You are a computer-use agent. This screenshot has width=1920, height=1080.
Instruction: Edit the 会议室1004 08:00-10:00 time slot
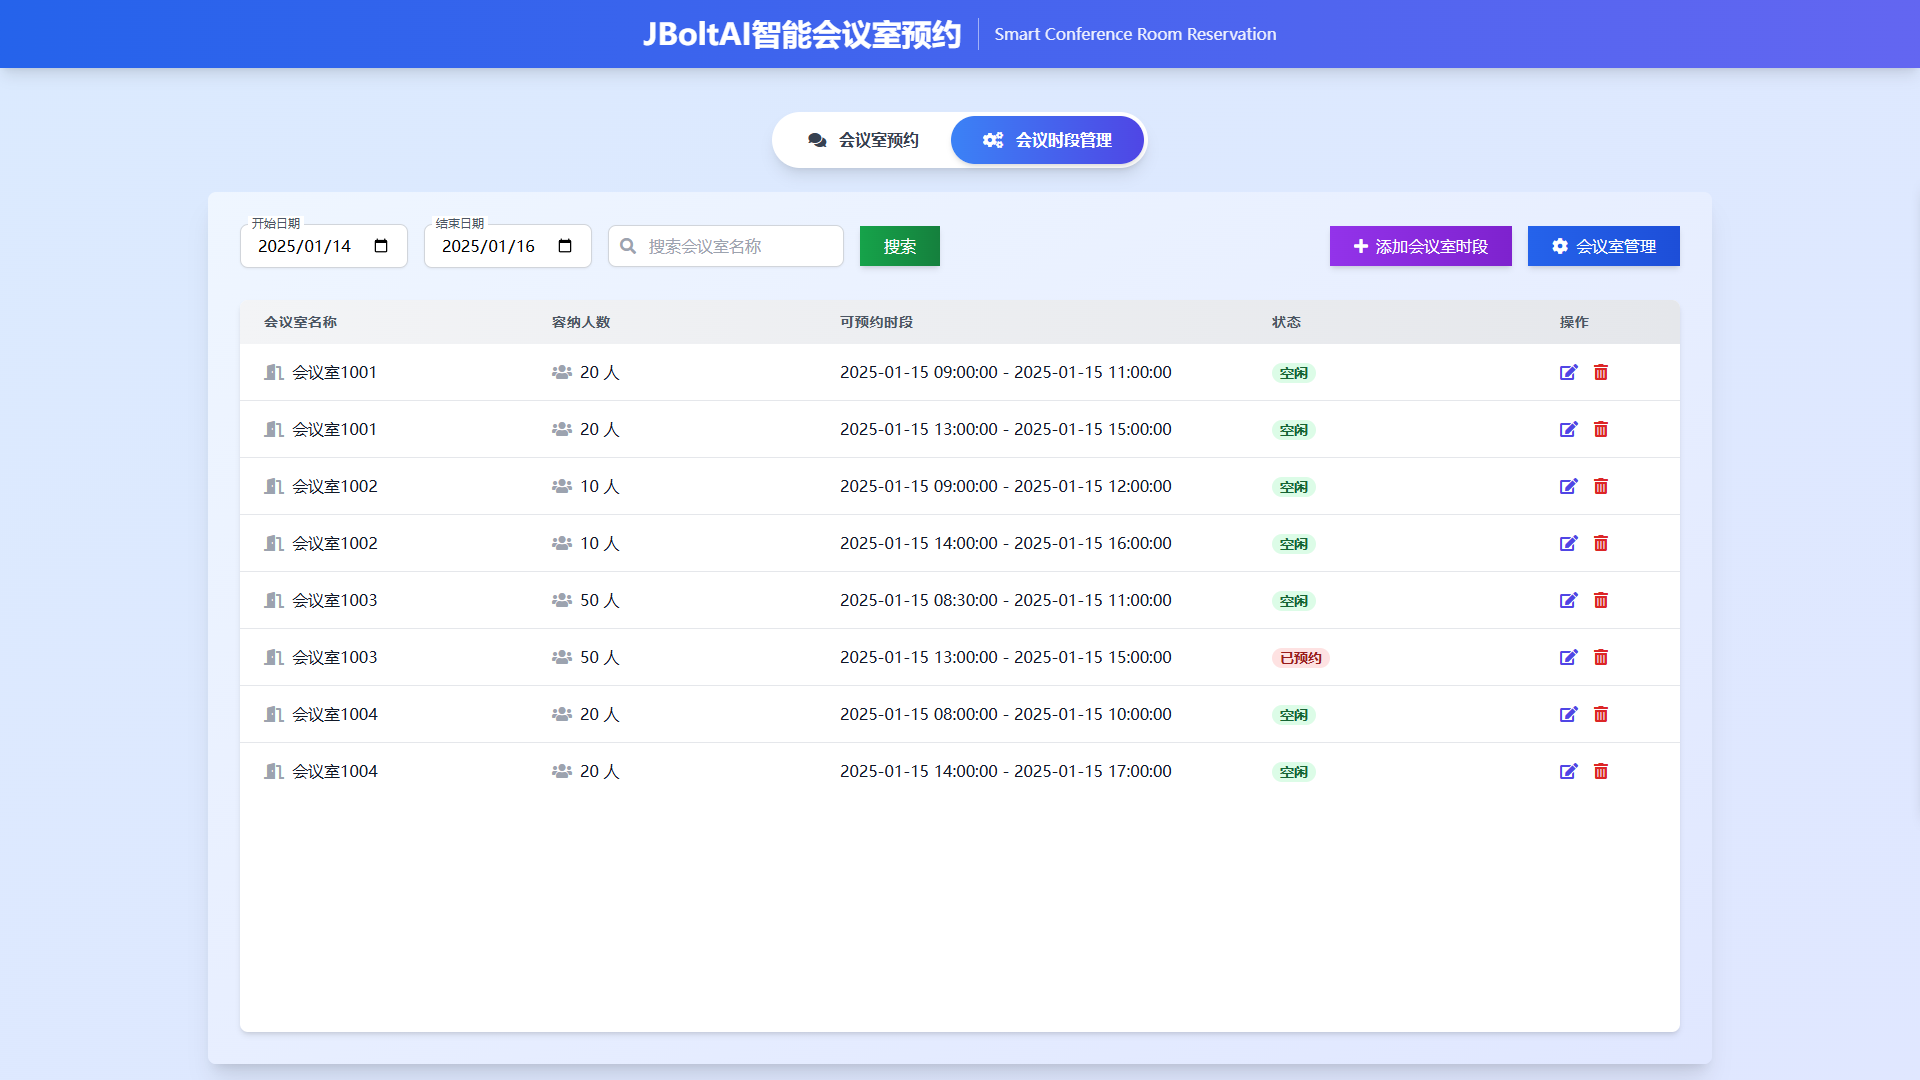pyautogui.click(x=1569, y=714)
